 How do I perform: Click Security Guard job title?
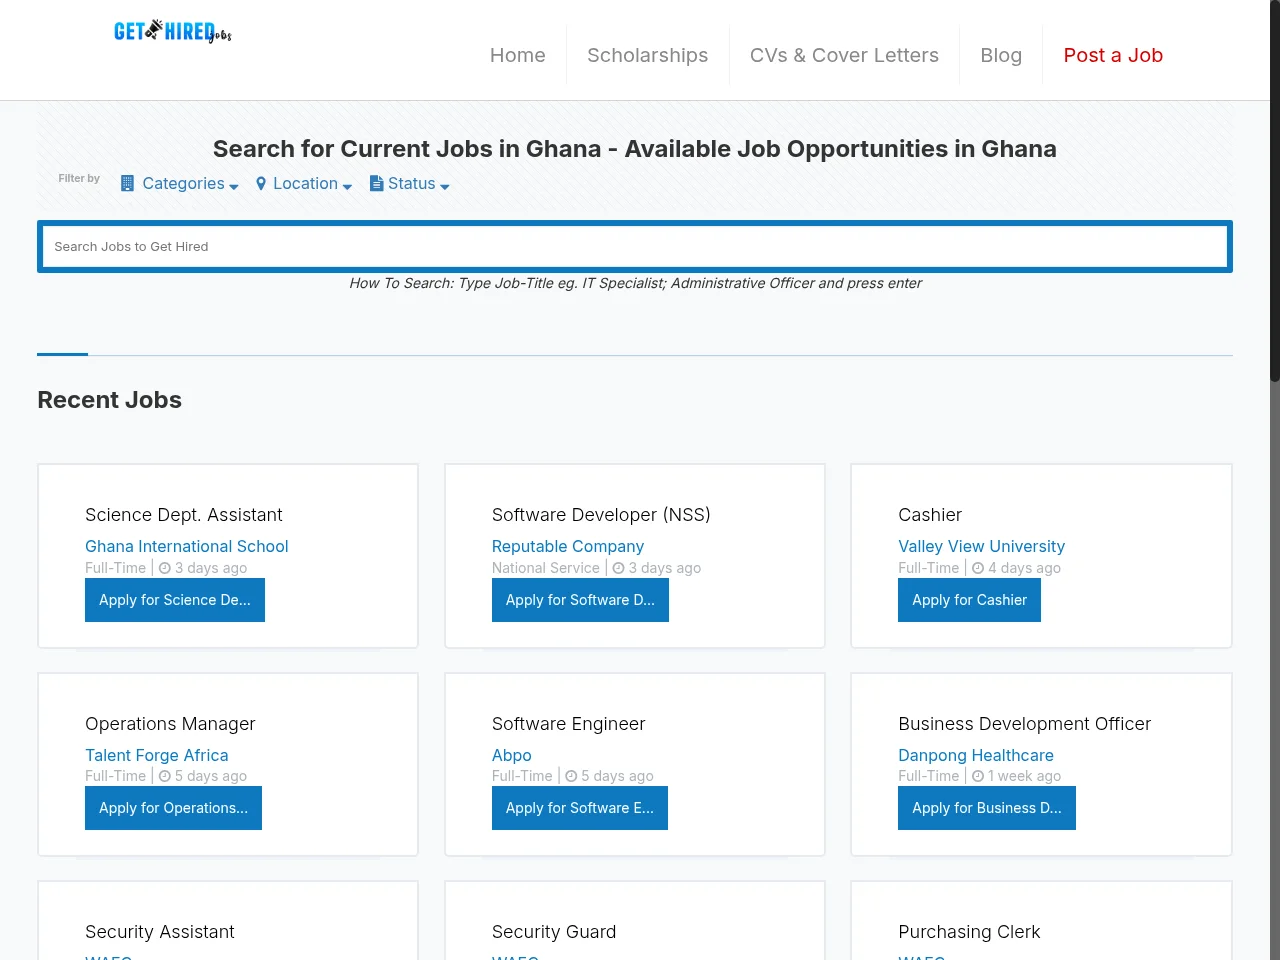(554, 932)
